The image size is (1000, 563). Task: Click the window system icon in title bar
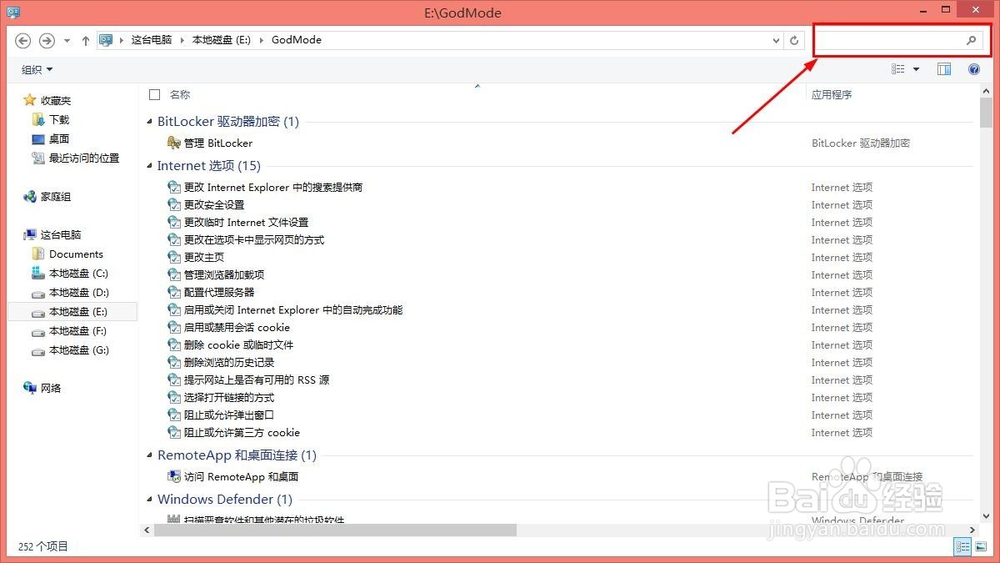pos(13,12)
